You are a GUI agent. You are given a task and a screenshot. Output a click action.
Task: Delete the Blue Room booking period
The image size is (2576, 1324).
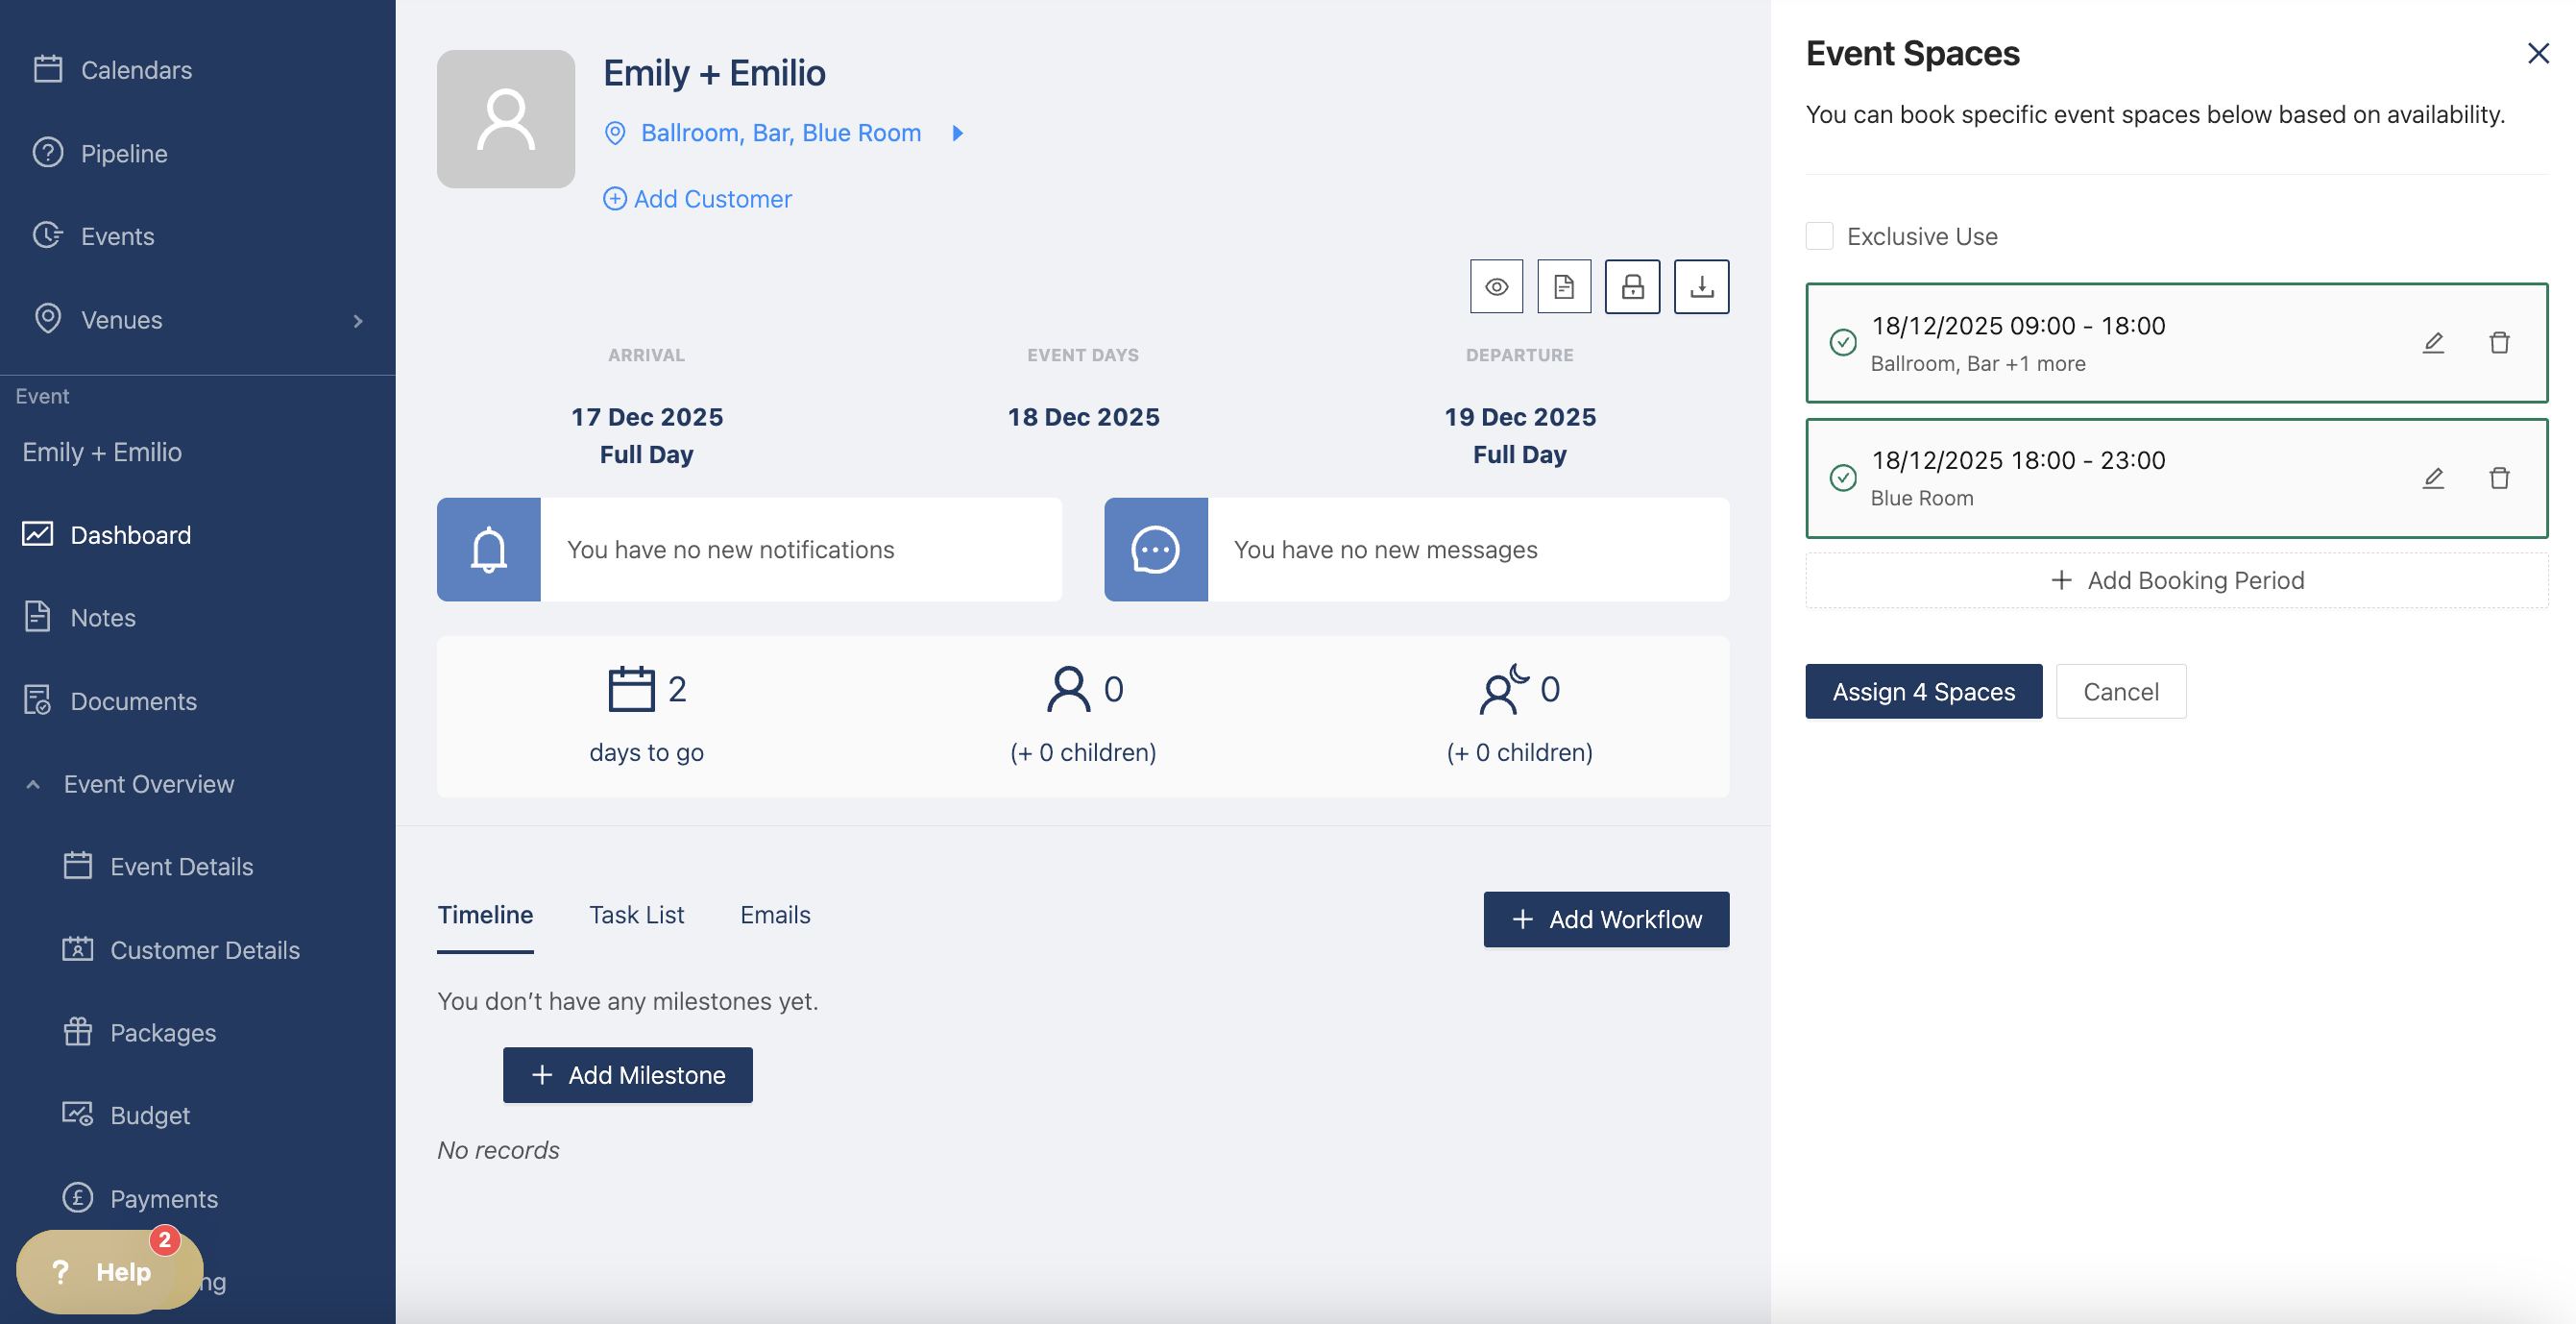point(2499,478)
